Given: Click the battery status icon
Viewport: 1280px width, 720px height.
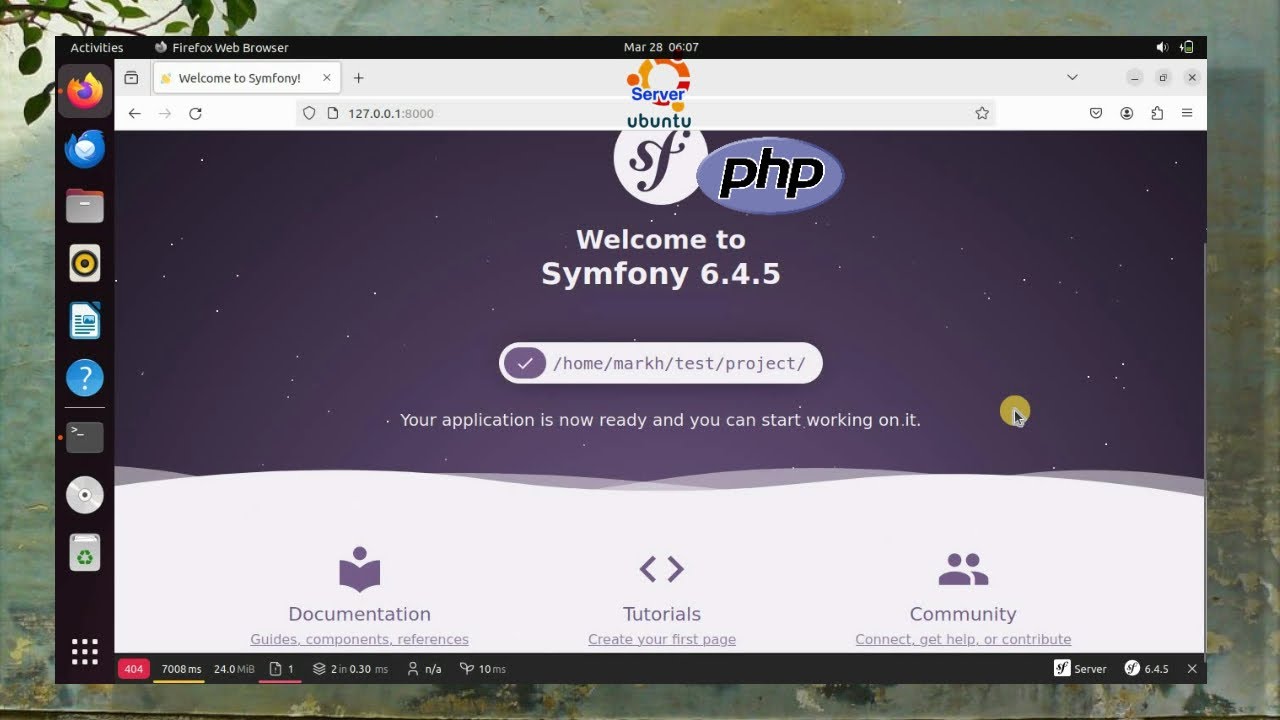Looking at the screenshot, I should 1187,47.
